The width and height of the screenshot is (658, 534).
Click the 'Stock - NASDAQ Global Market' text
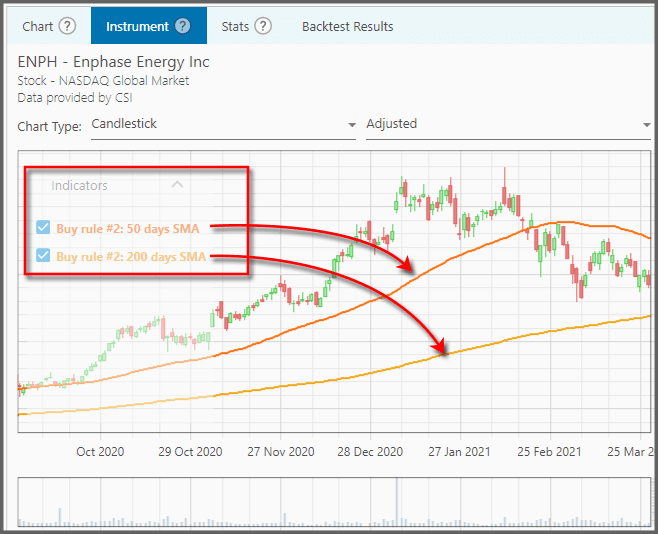pos(103,80)
